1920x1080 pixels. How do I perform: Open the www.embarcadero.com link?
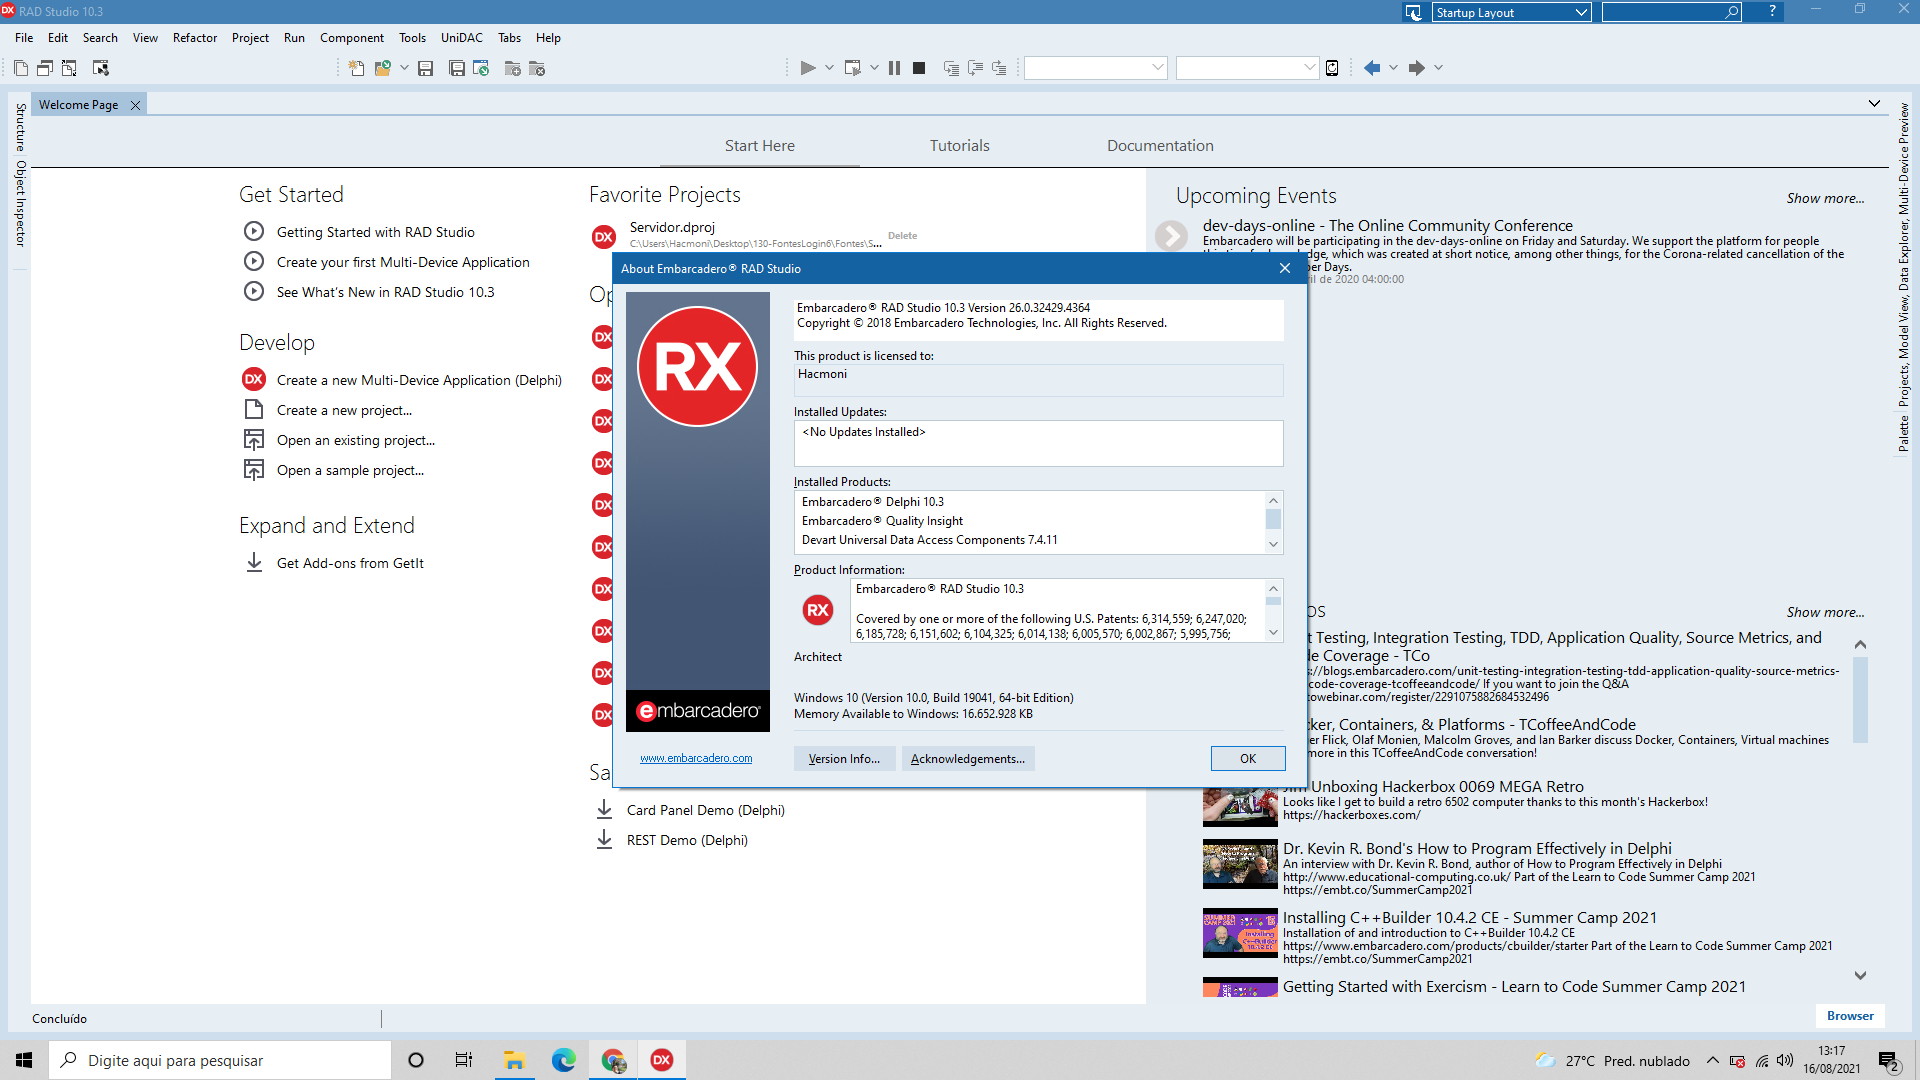[x=696, y=759]
